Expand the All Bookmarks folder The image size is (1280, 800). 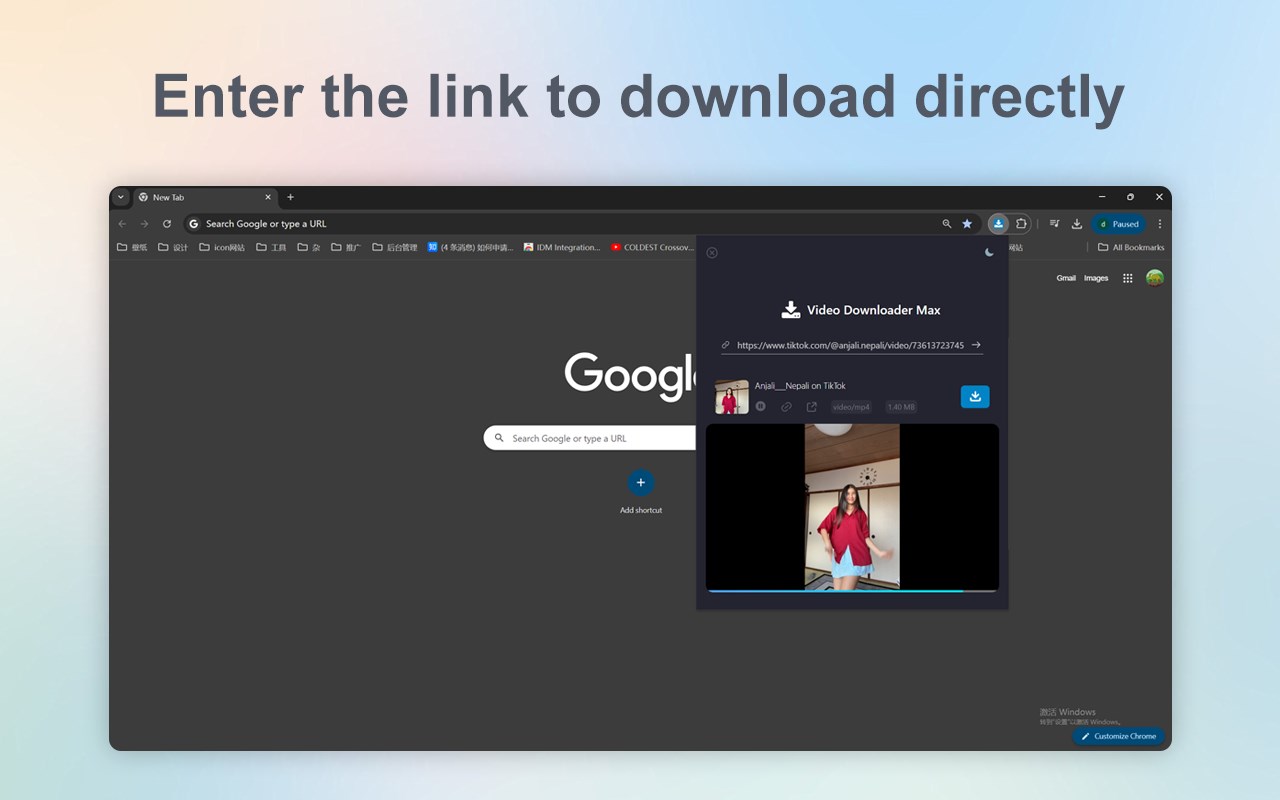pos(1131,247)
